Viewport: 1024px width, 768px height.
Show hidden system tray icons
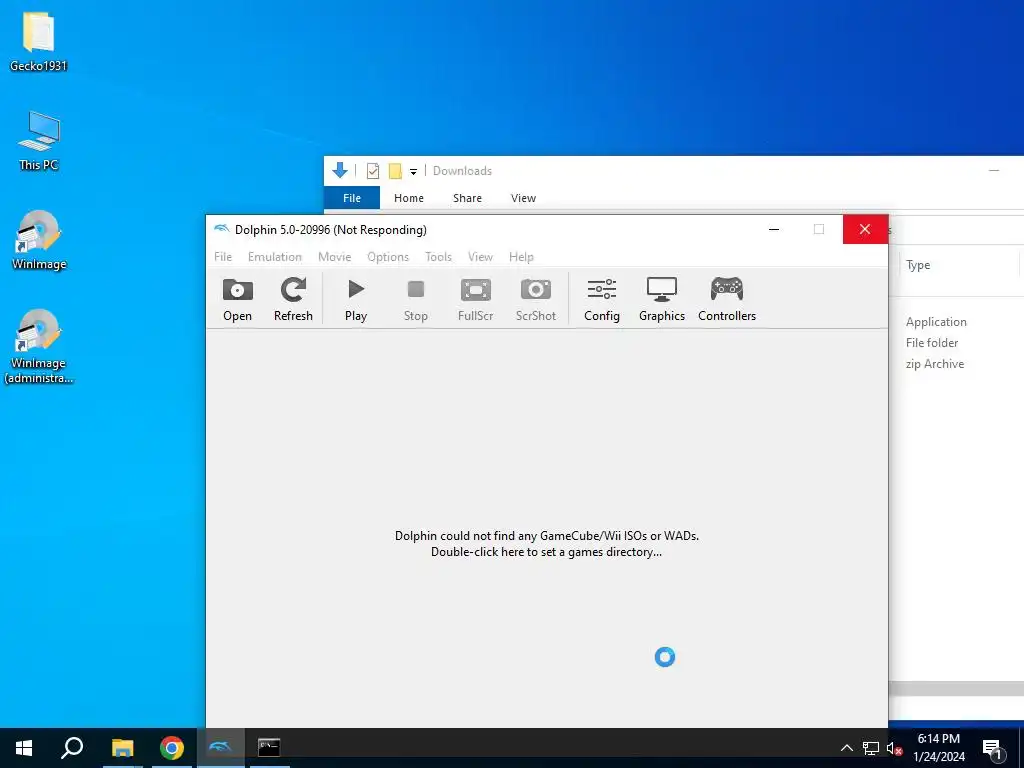pos(846,748)
